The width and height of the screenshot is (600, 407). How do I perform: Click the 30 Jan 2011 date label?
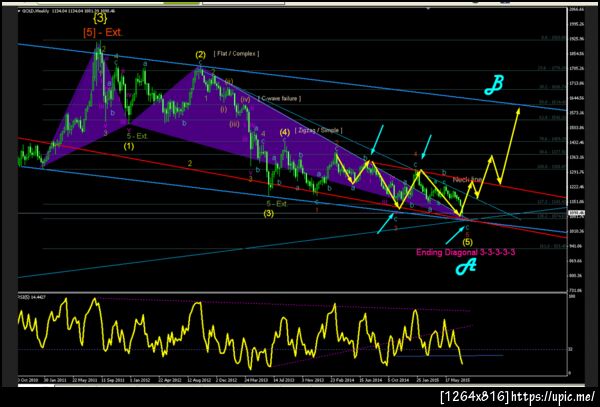point(55,380)
